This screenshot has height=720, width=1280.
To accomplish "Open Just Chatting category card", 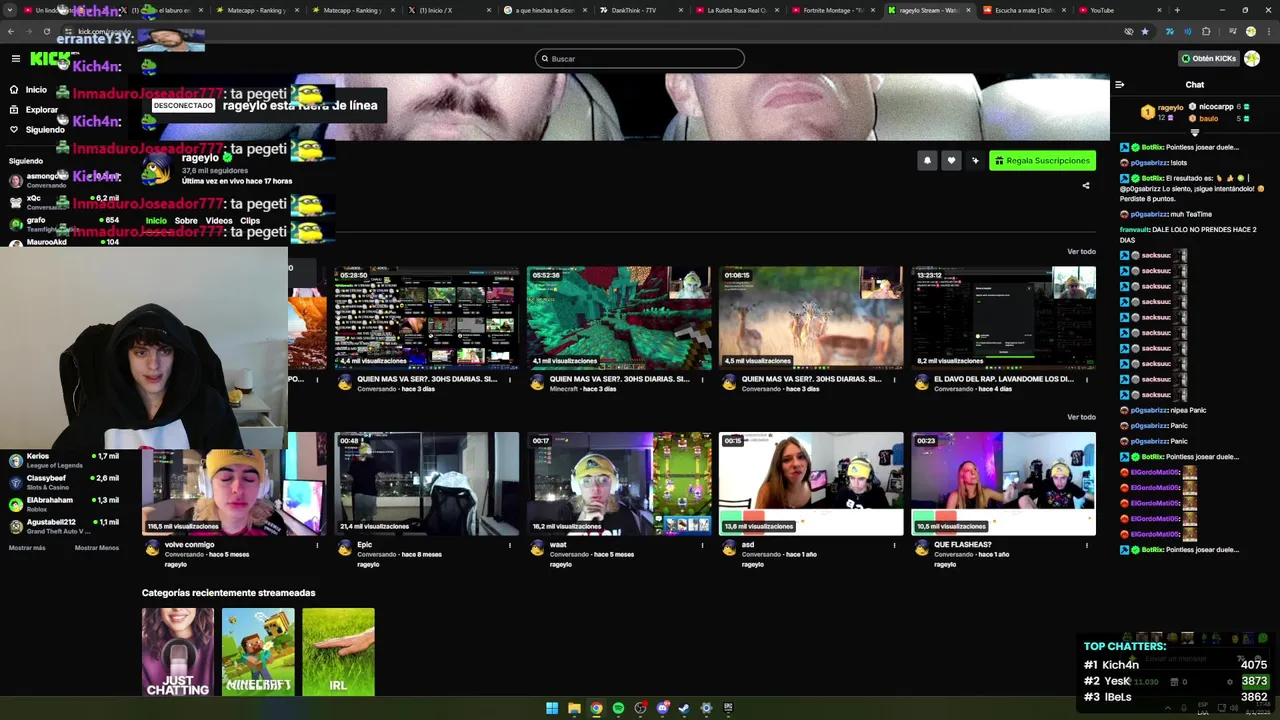I will tap(178, 652).
